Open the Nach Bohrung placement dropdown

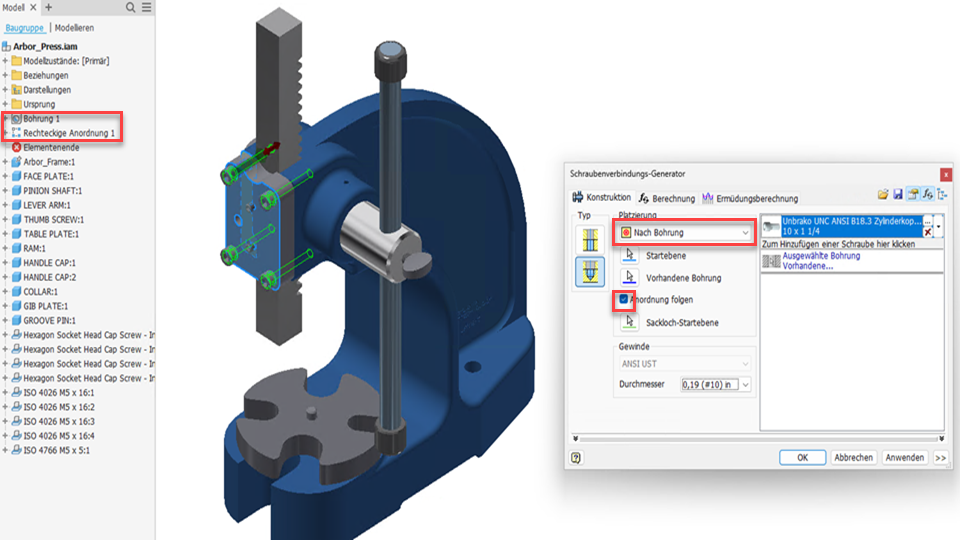[x=684, y=233]
